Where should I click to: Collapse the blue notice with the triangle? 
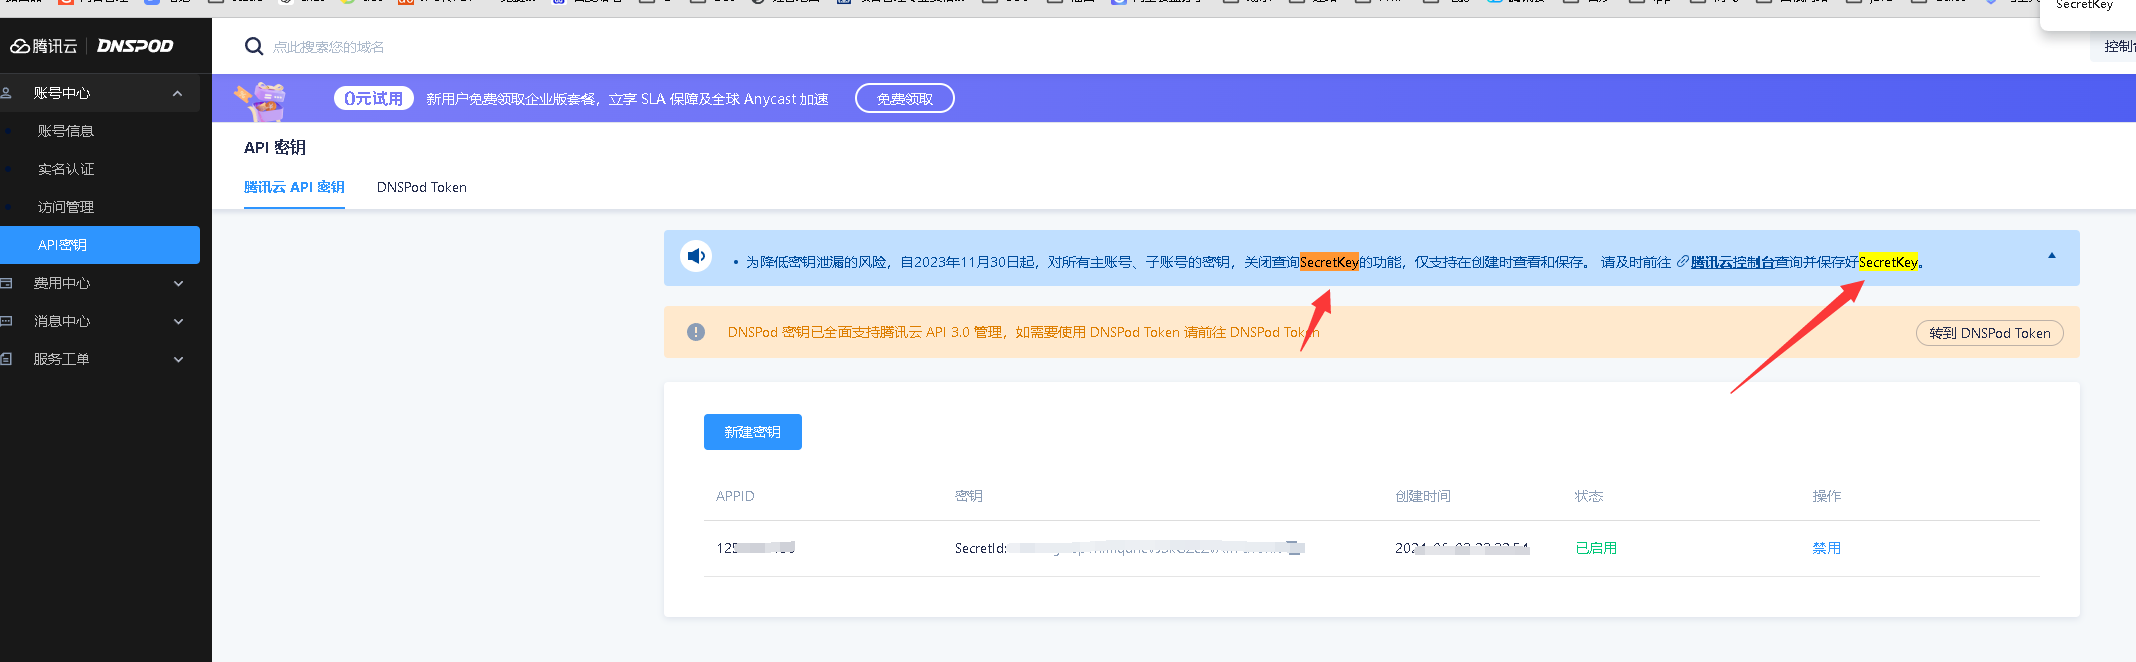(x=2052, y=256)
